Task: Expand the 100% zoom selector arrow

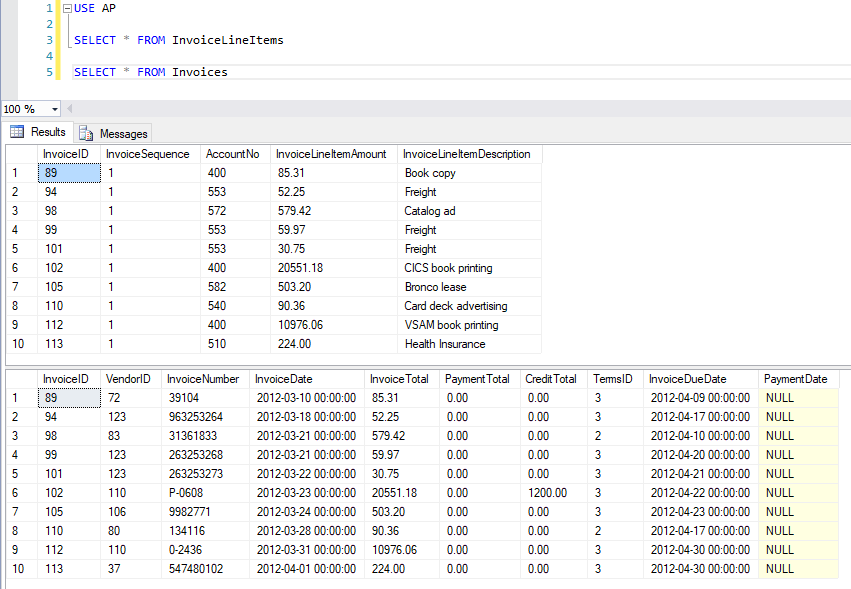Action: coord(52,108)
